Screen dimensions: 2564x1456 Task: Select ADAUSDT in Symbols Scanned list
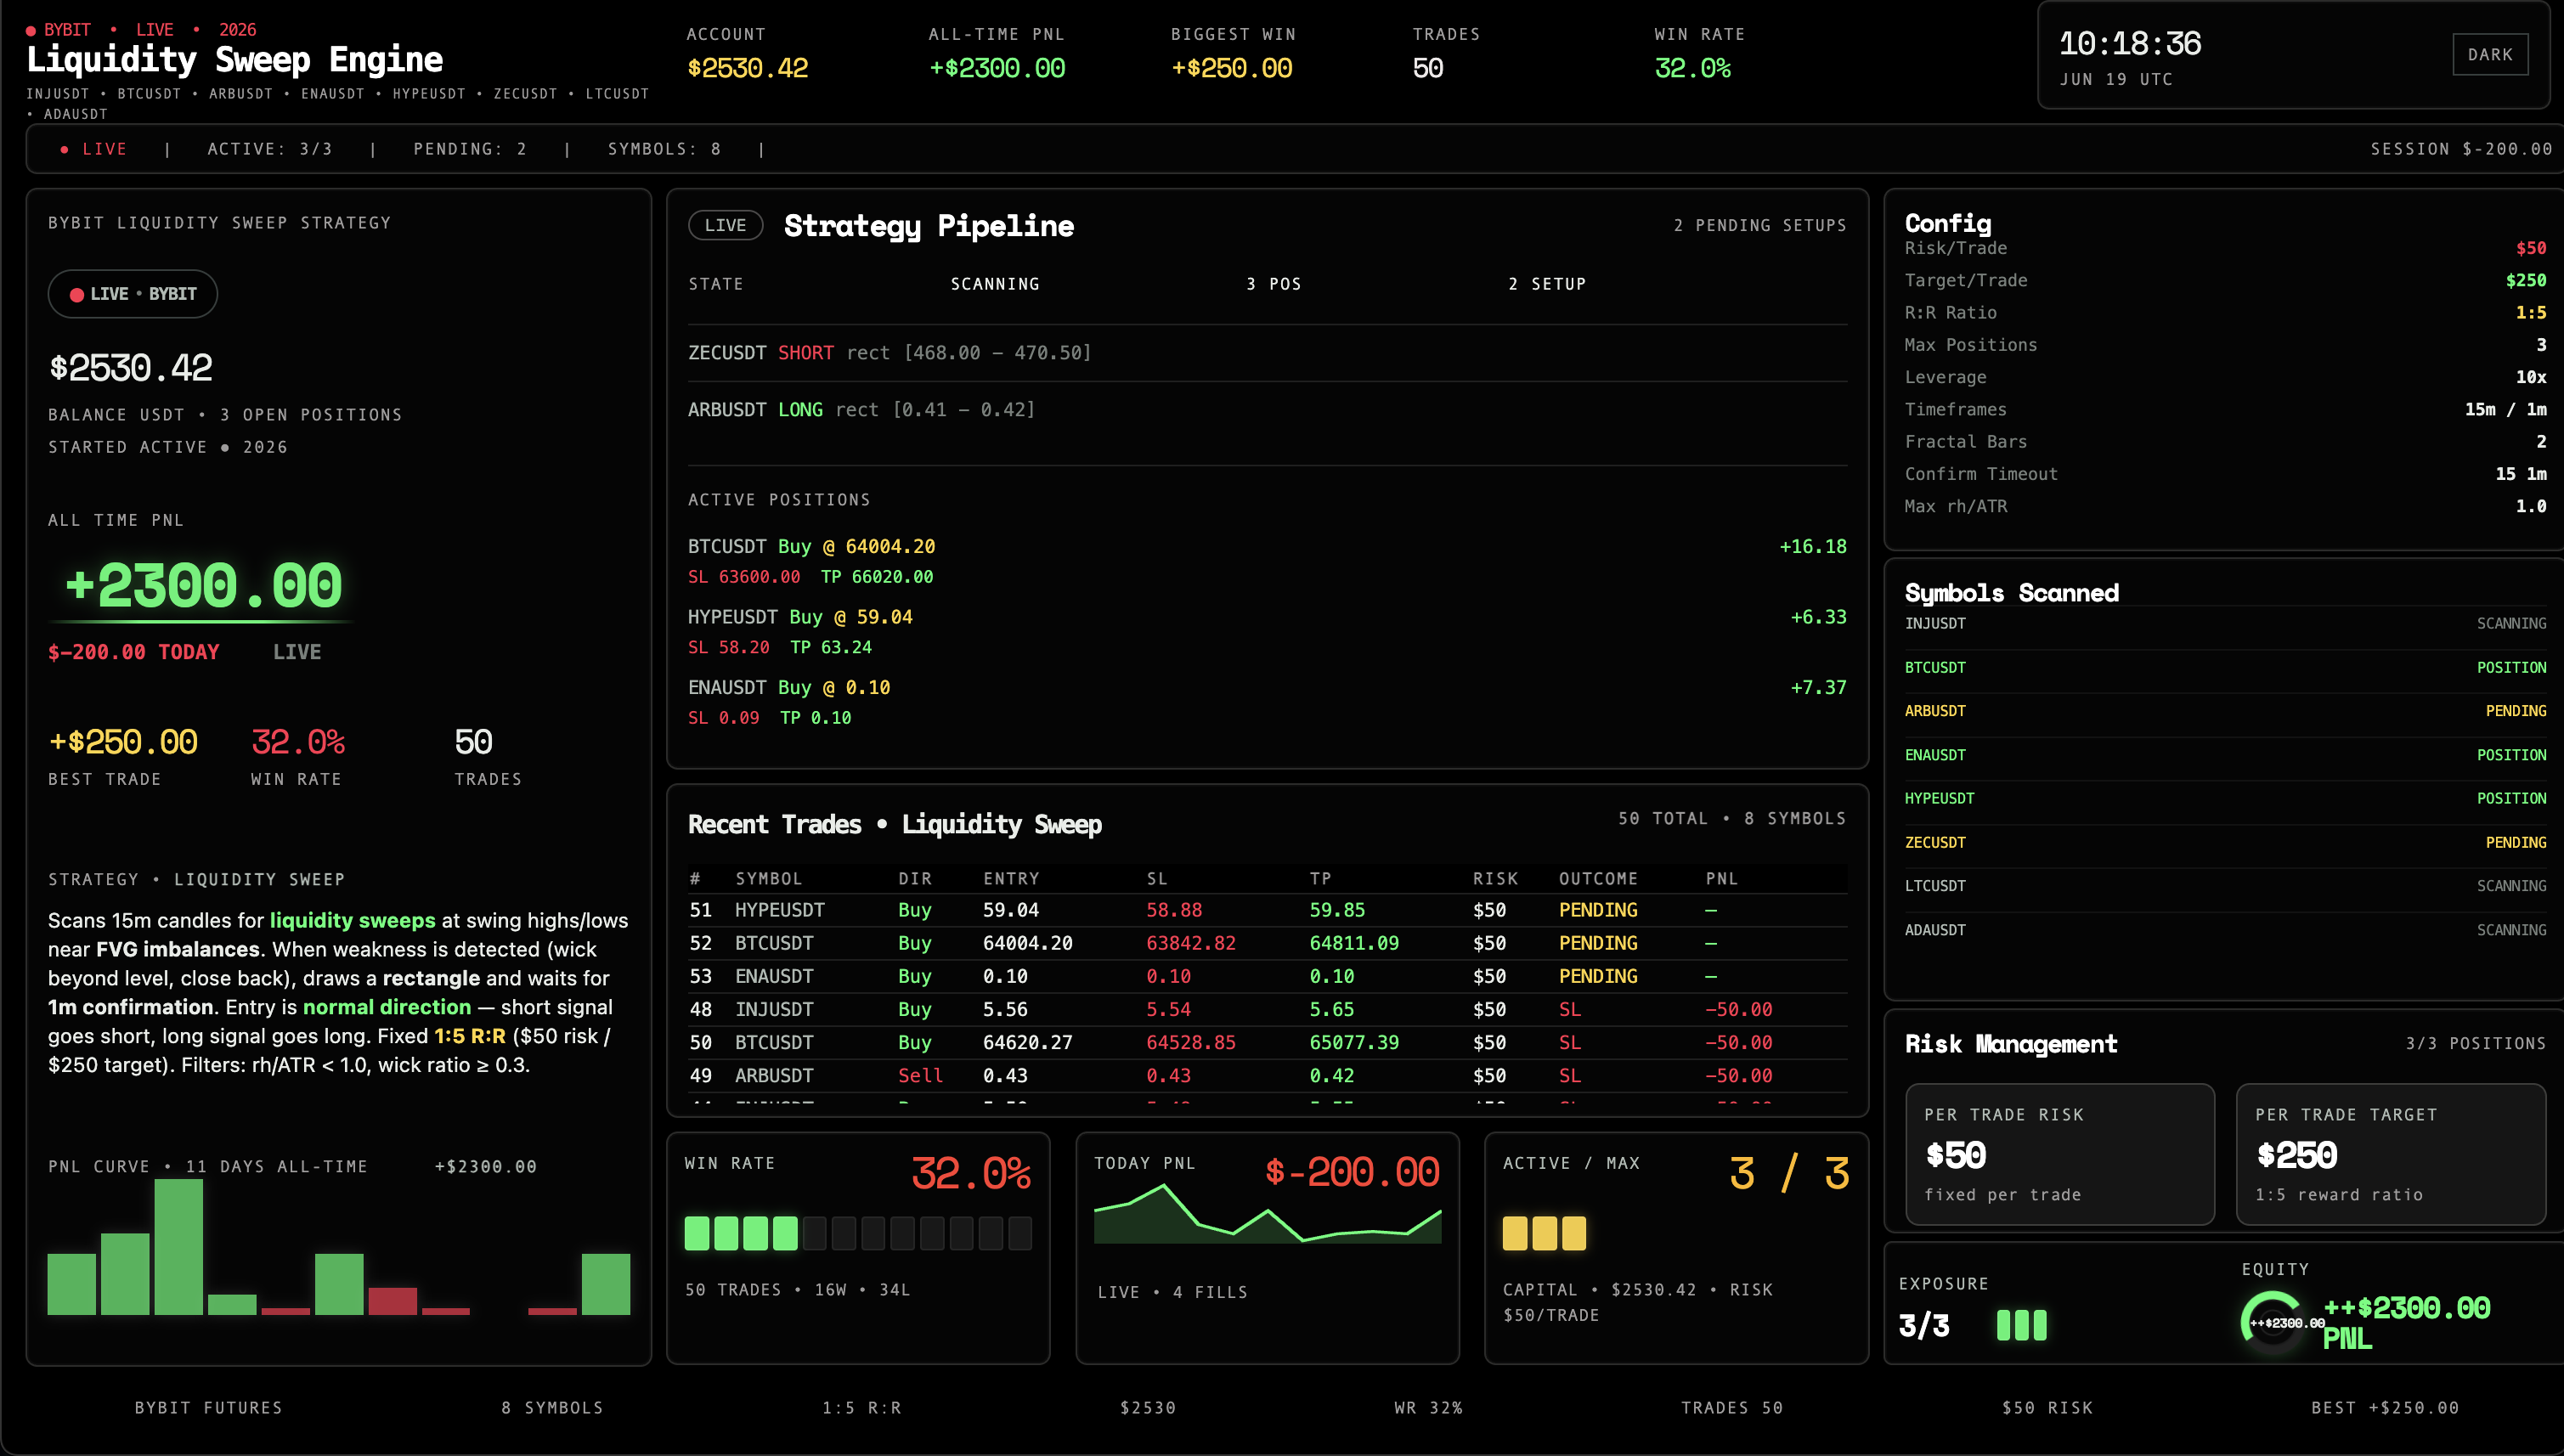click(x=2225, y=930)
